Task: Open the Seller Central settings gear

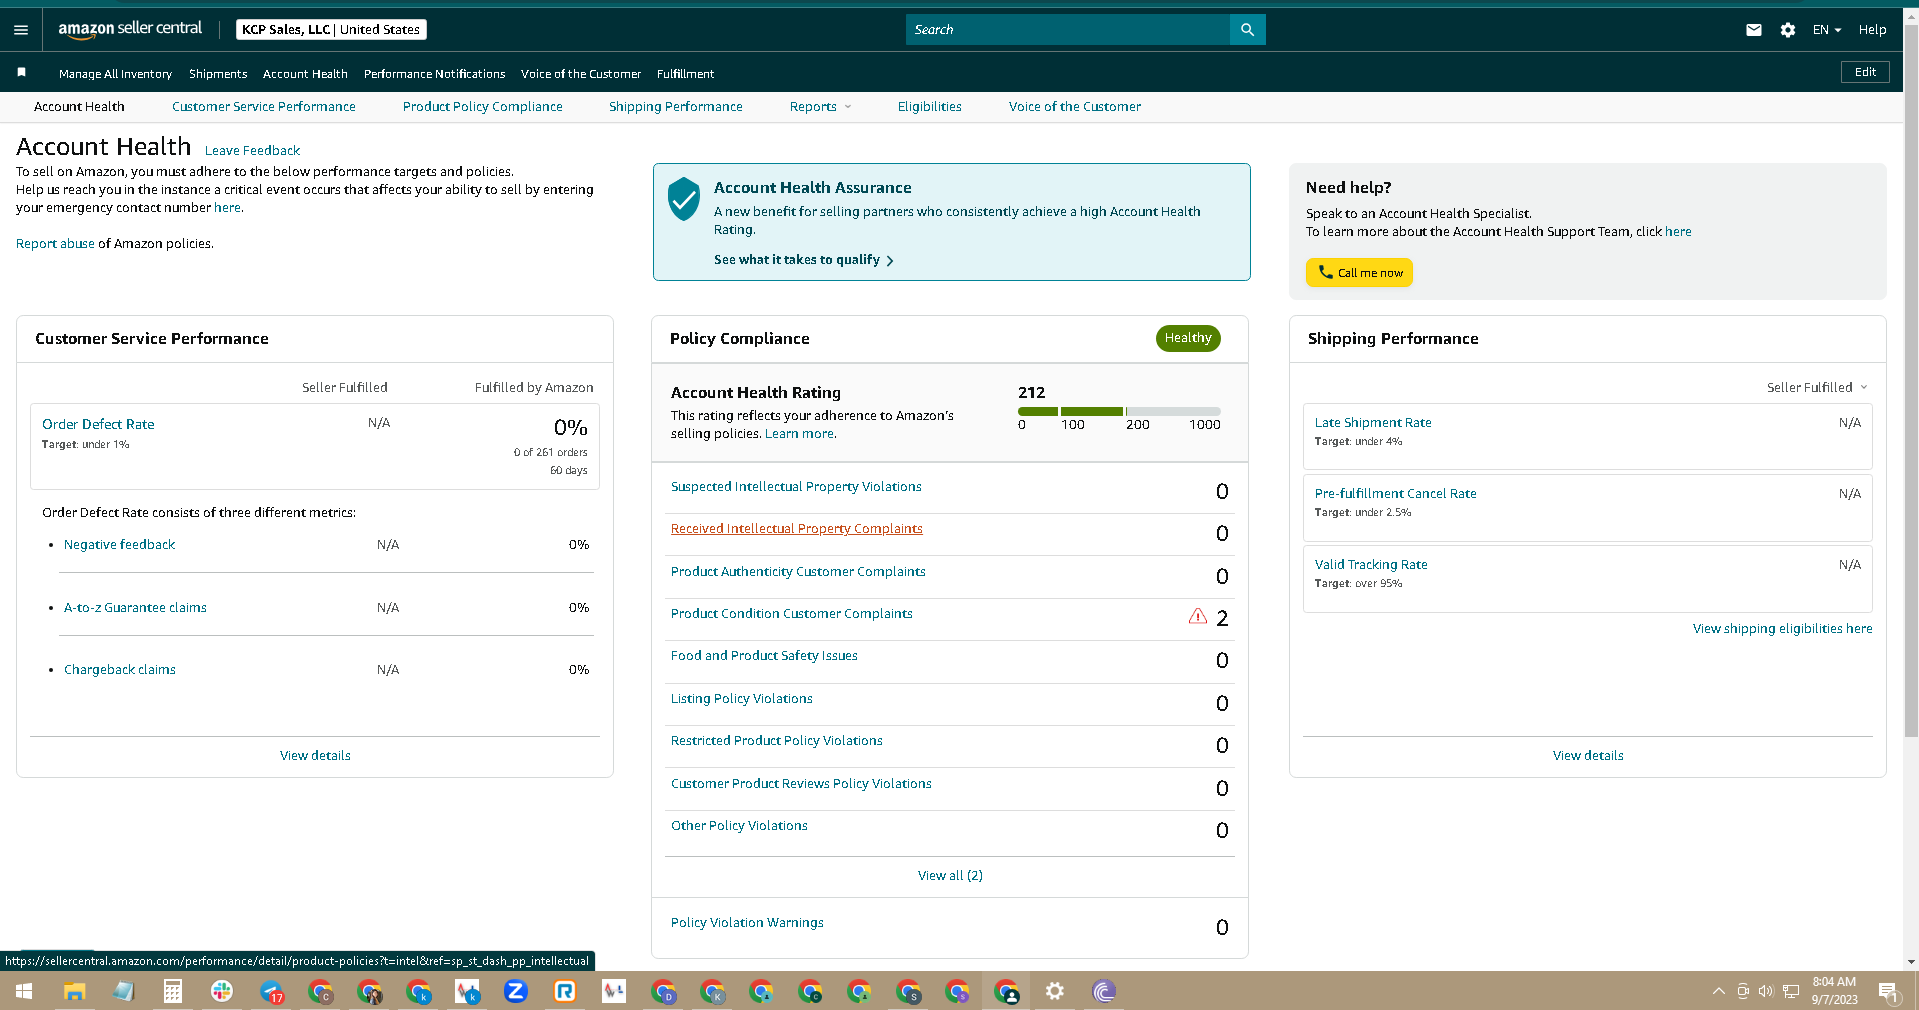Action: pos(1788,30)
